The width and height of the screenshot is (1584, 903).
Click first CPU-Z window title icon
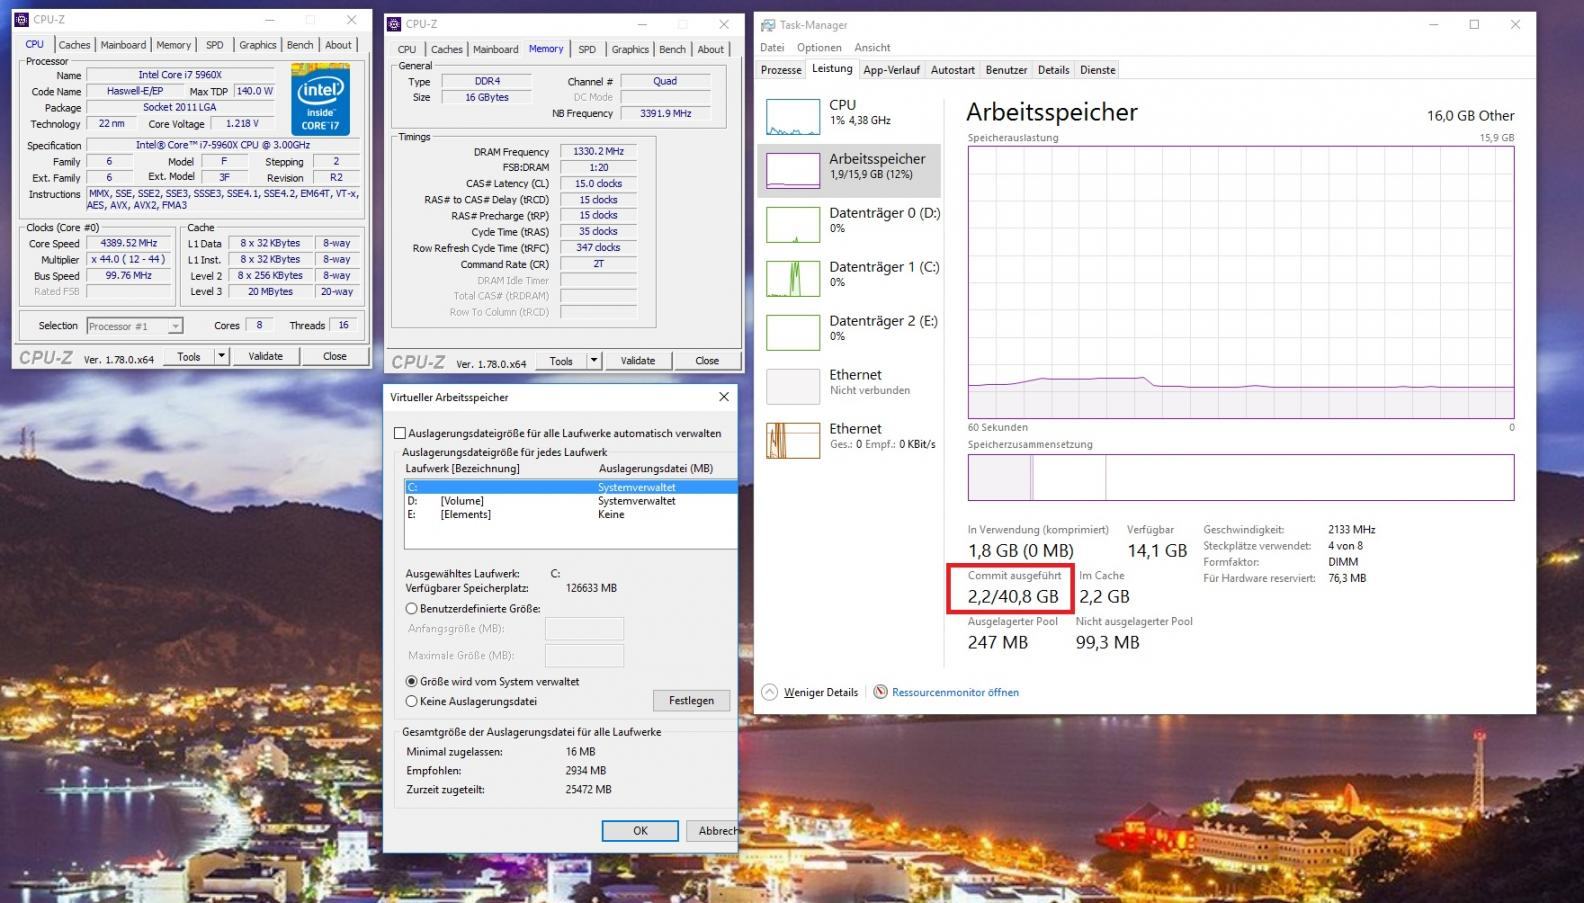click(x=22, y=19)
